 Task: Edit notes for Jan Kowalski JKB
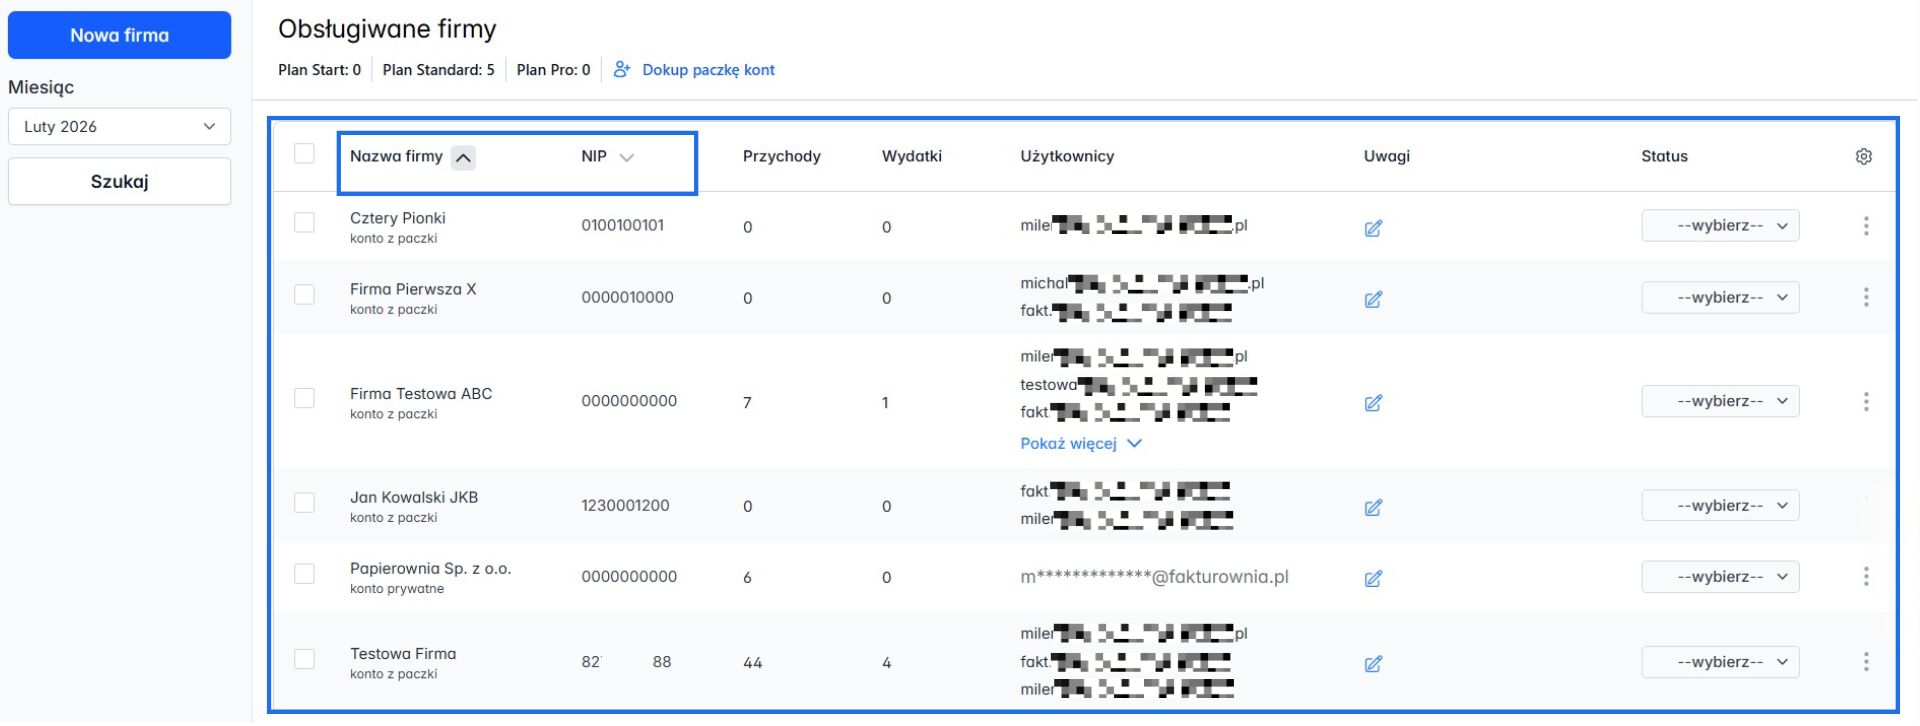pos(1373,507)
